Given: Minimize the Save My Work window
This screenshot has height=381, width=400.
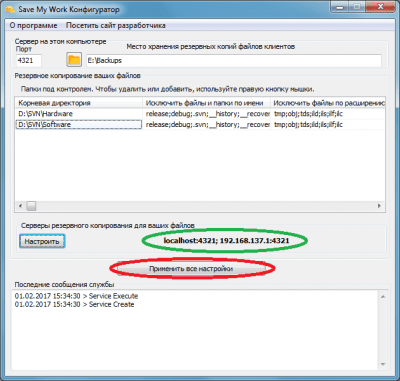Looking at the screenshot, I should click(339, 7).
